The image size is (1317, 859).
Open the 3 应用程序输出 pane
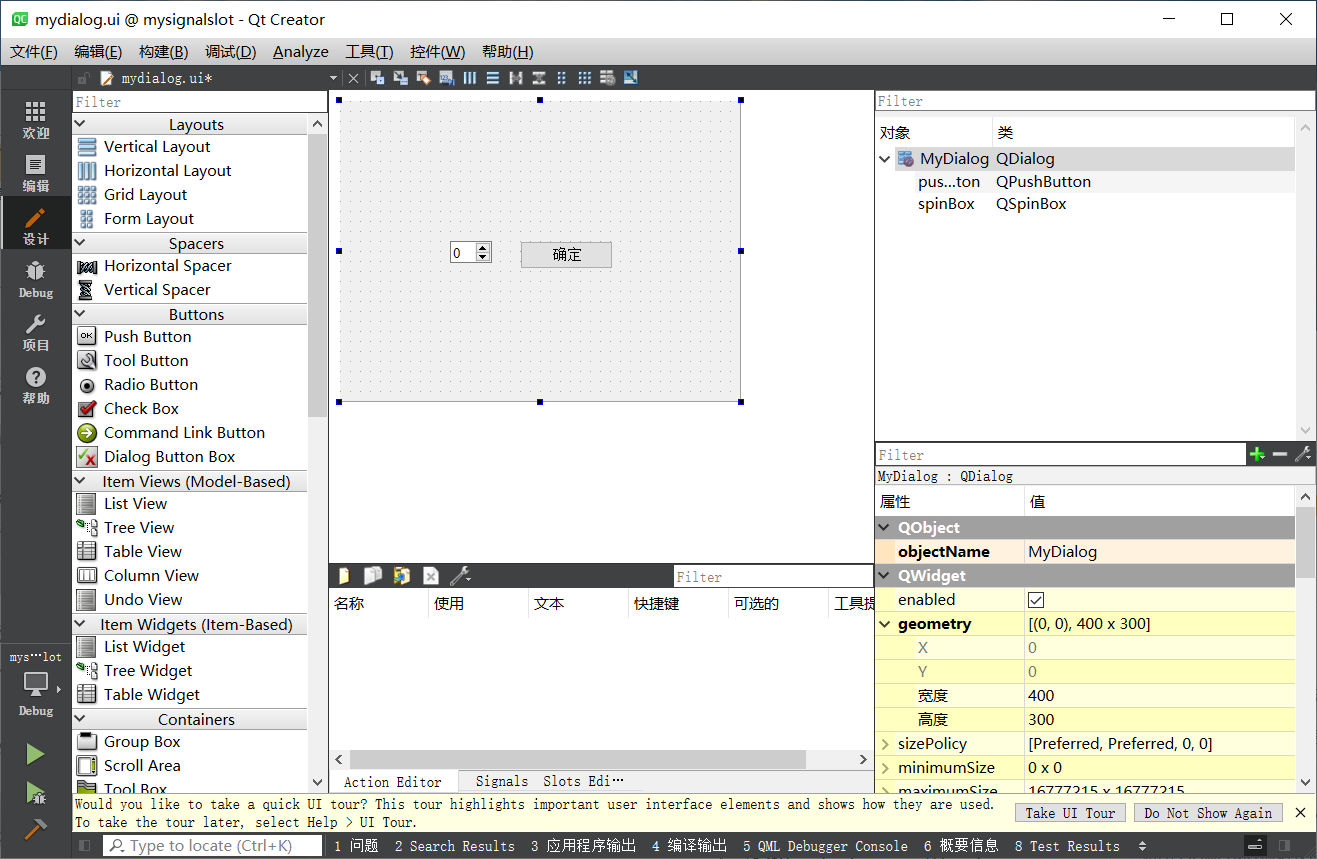(x=583, y=846)
